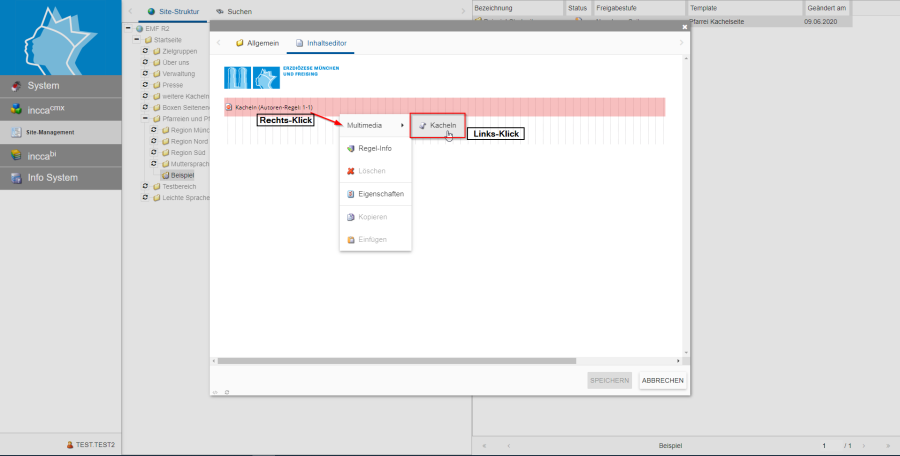Collapse the Startseite tree node
The width and height of the screenshot is (900, 456).
click(x=137, y=39)
